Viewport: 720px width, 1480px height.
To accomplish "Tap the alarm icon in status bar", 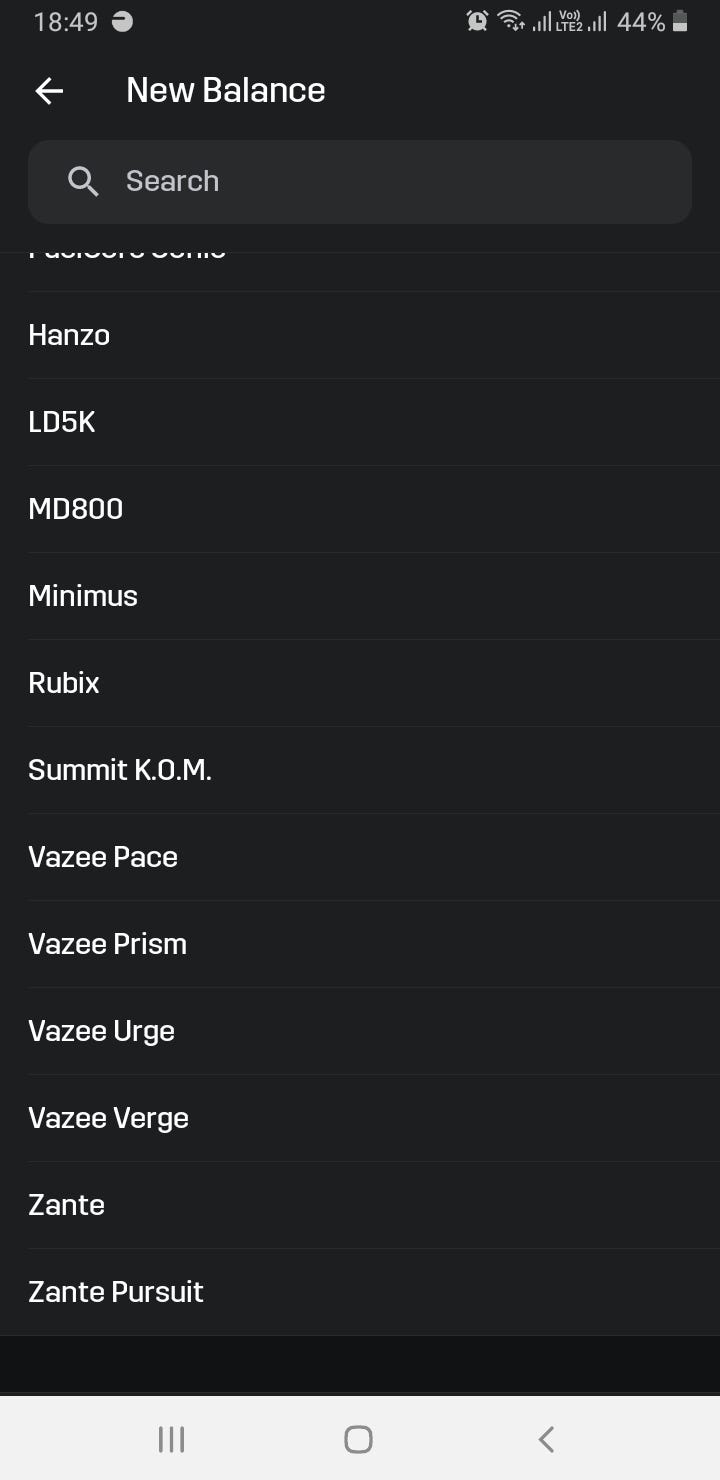I will tap(477, 21).
